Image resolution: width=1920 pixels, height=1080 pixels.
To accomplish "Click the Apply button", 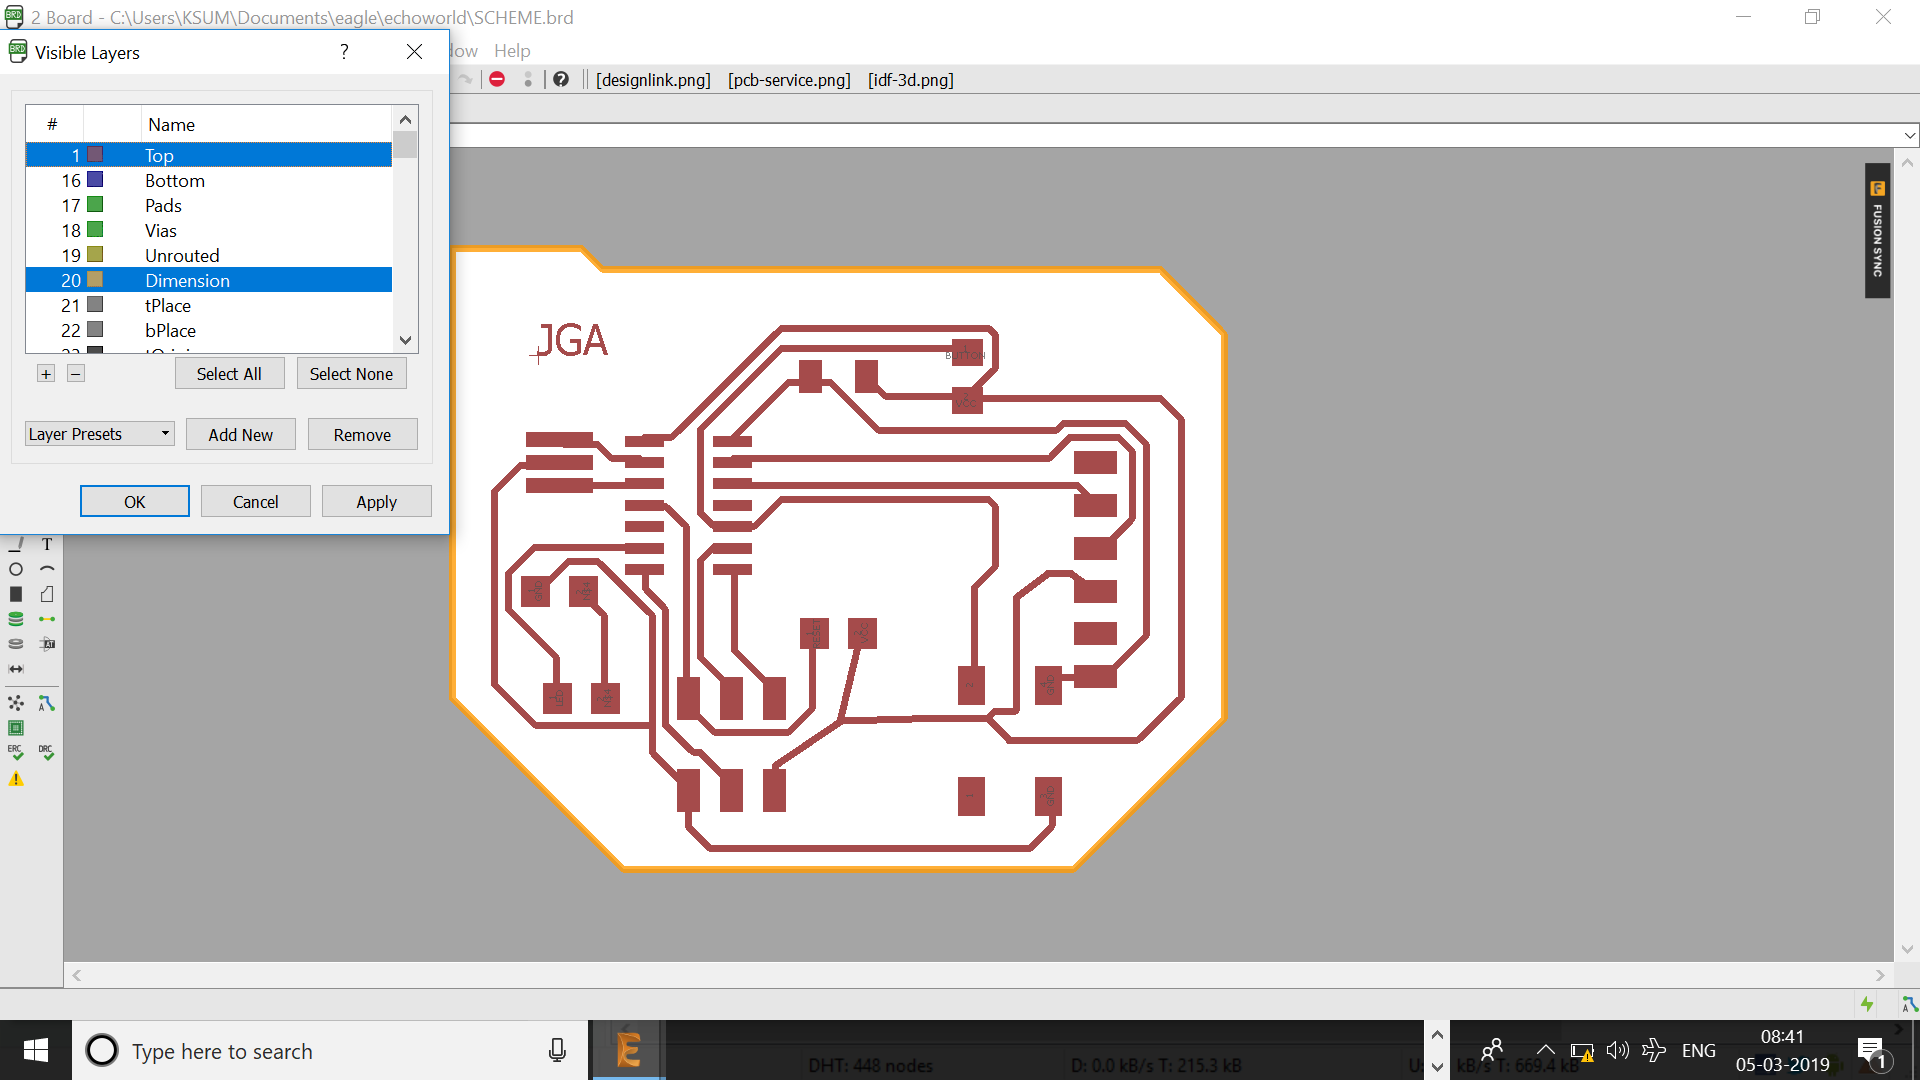I will click(376, 502).
